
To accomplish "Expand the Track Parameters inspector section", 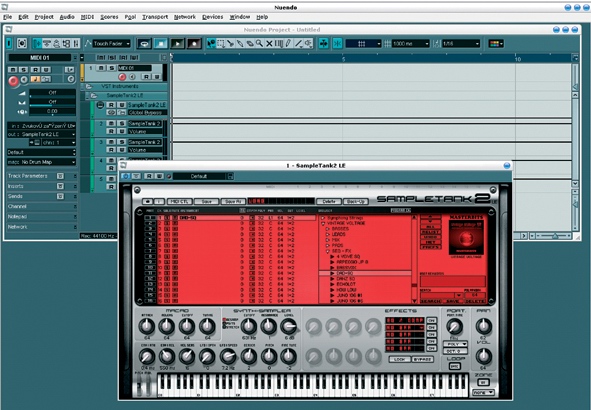I will coord(43,176).
